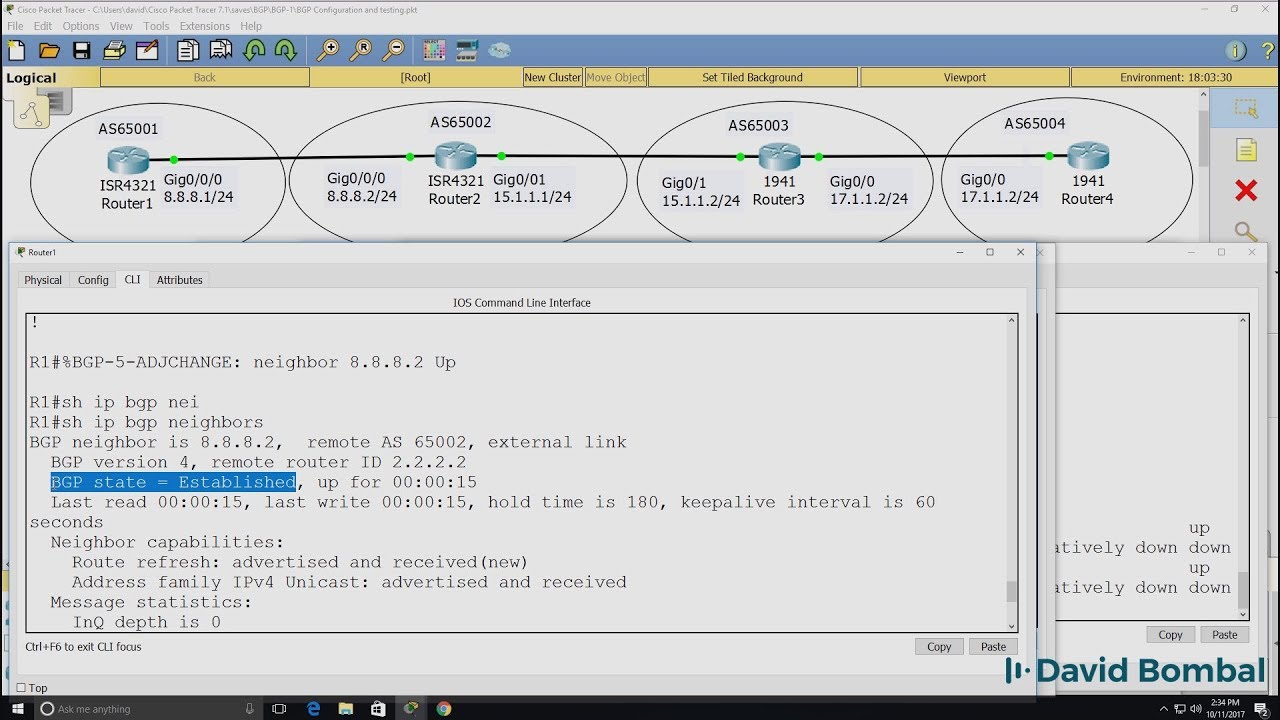Open the drawing palette icon
The height and width of the screenshot is (720, 1280).
434,50
